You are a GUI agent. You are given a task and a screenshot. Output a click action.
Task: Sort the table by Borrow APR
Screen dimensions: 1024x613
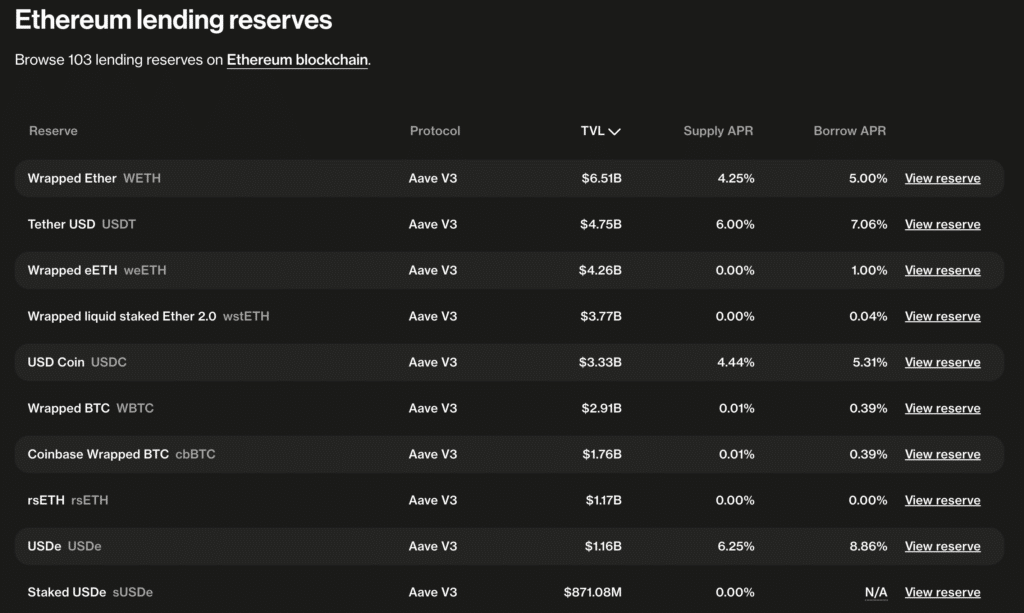[x=849, y=131]
